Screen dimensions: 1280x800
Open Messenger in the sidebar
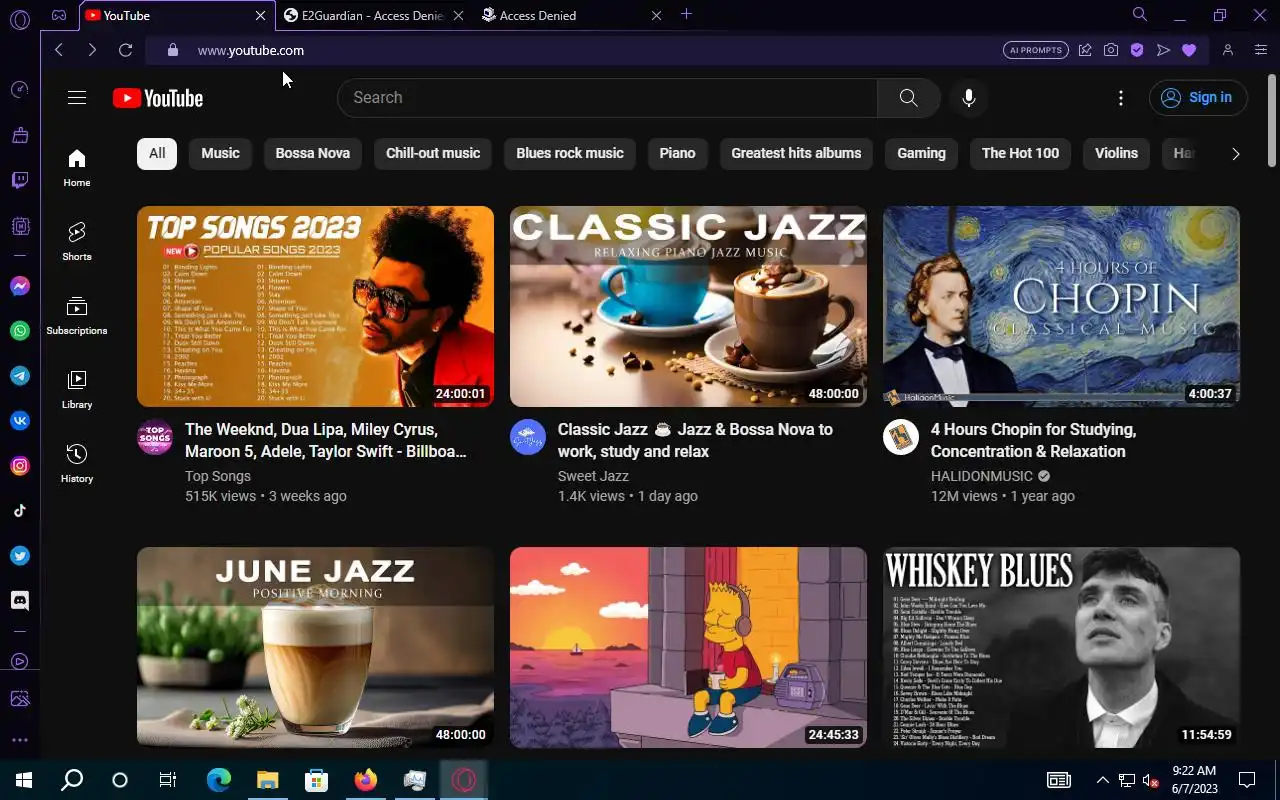point(20,286)
